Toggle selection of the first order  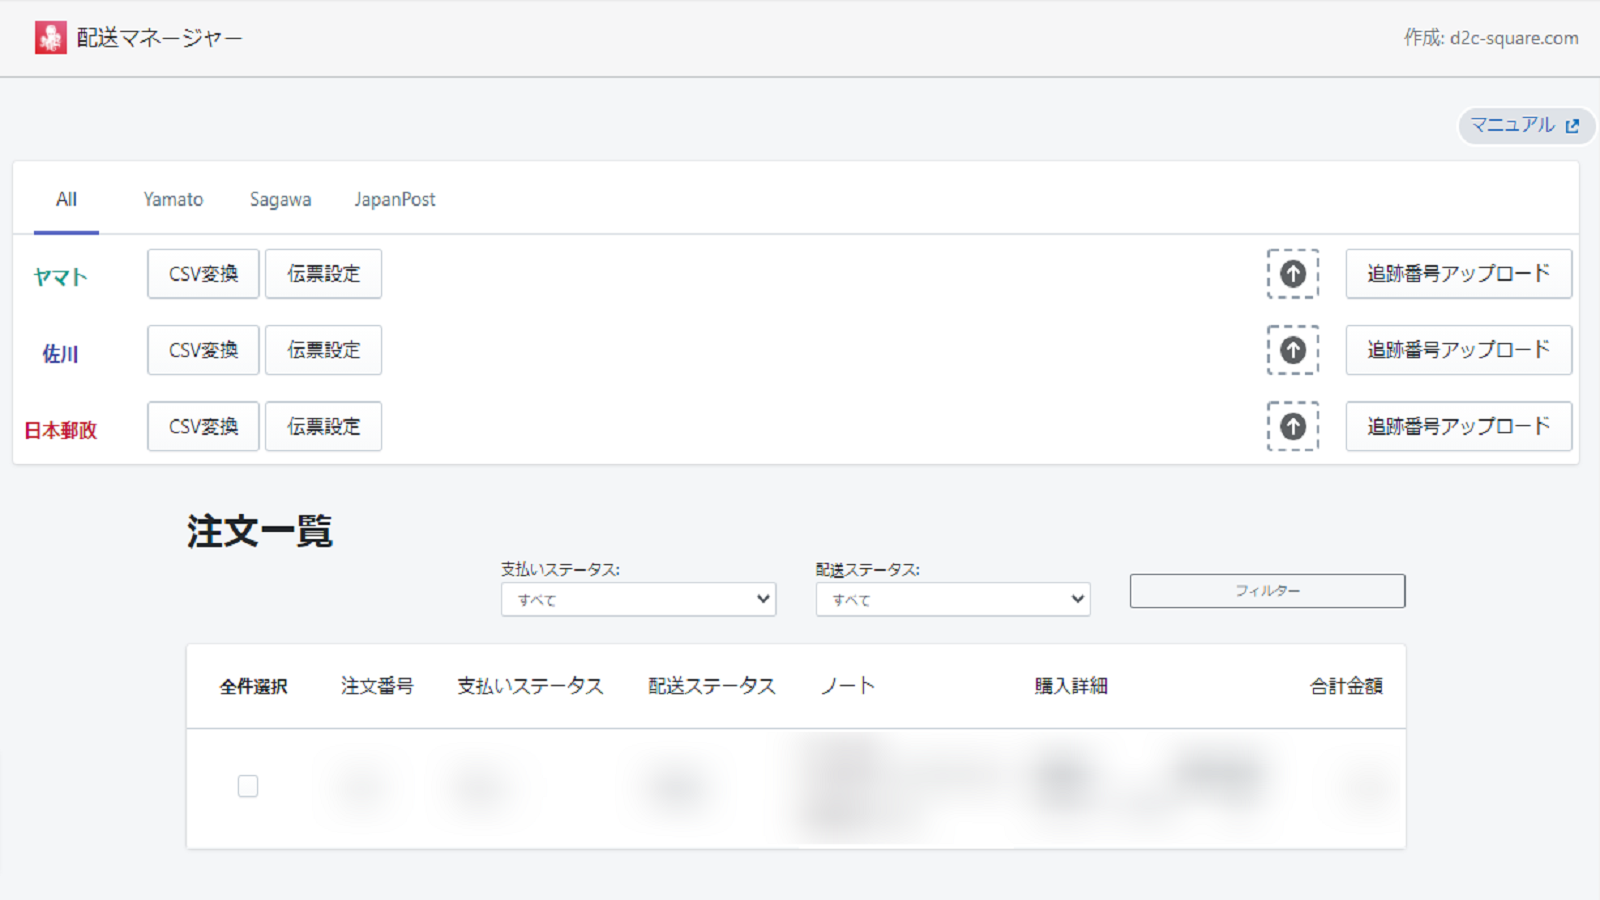point(247,787)
